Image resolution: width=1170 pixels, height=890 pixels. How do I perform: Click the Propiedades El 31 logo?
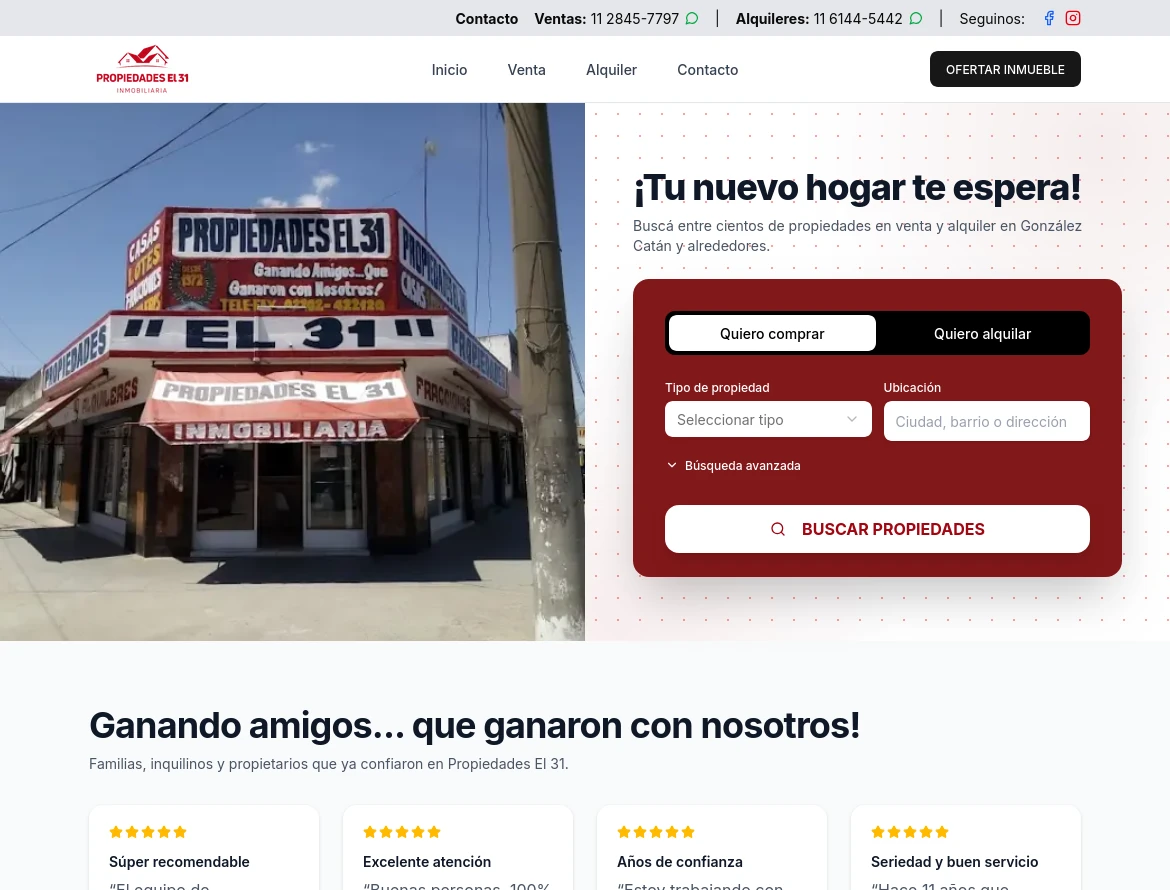[143, 69]
